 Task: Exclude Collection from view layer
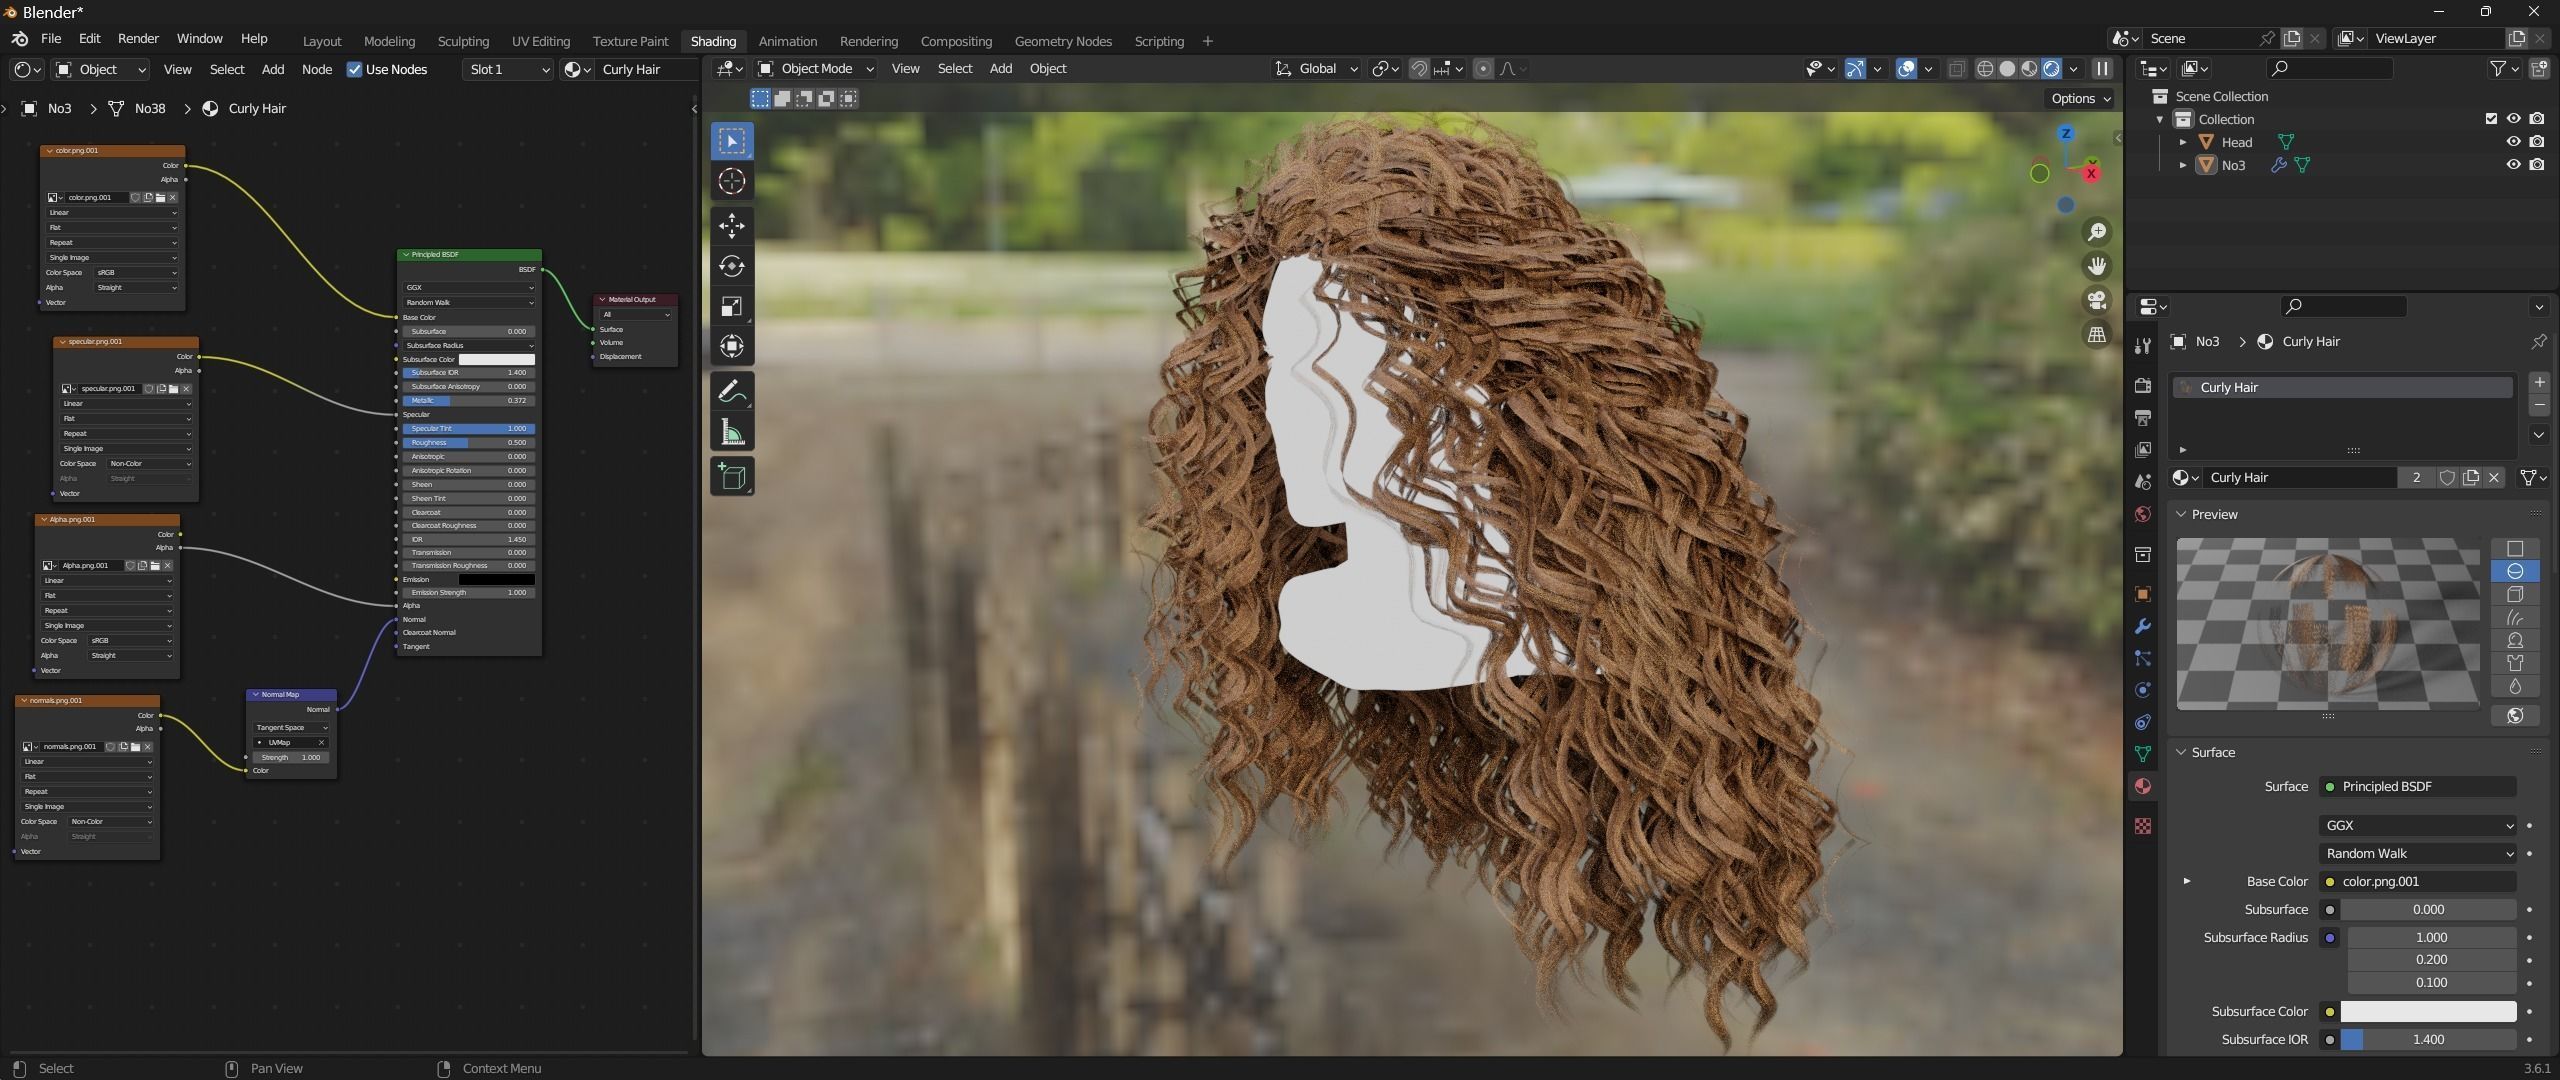2491,119
